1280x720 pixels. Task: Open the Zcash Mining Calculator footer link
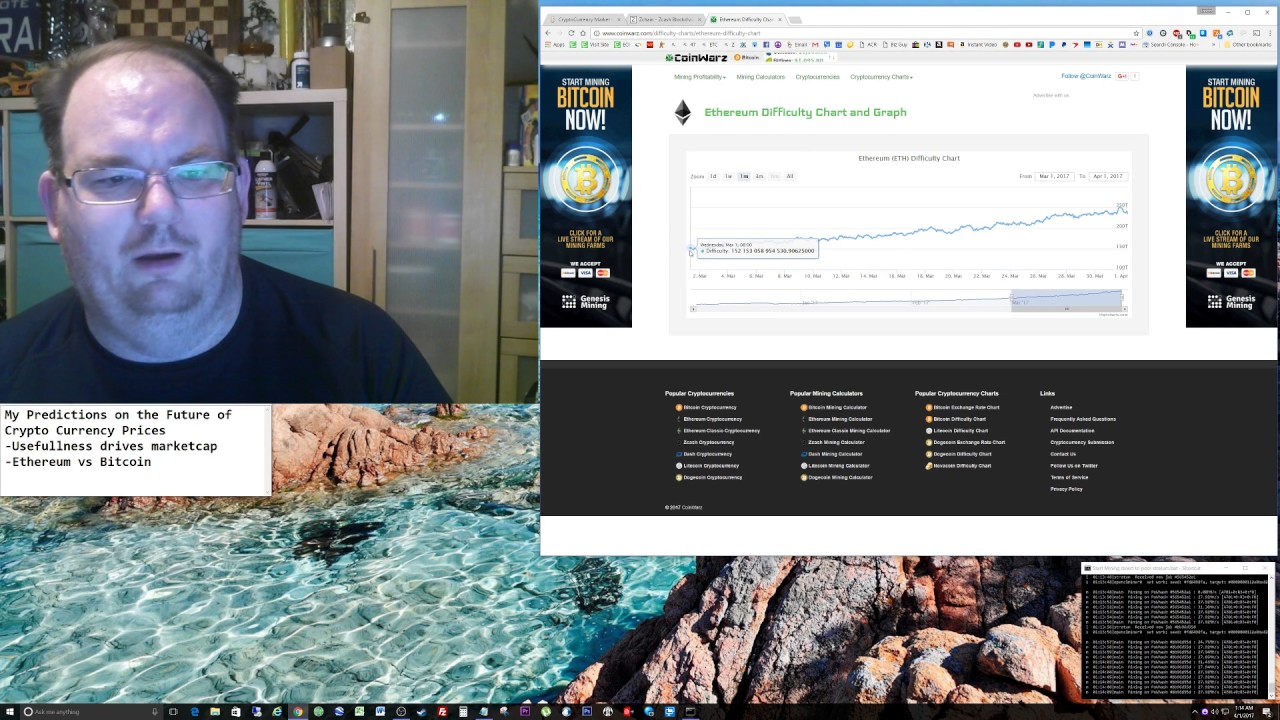coord(836,442)
